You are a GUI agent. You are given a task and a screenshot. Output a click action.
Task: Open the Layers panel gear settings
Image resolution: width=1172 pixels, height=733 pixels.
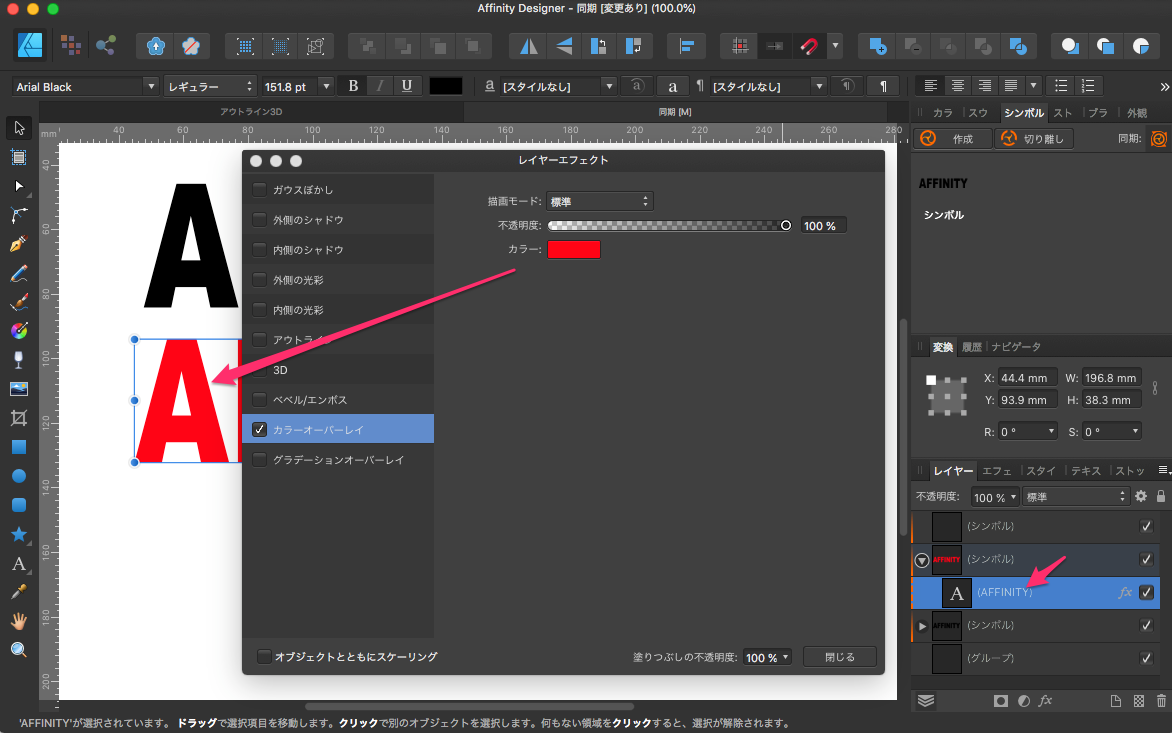coord(1141,496)
